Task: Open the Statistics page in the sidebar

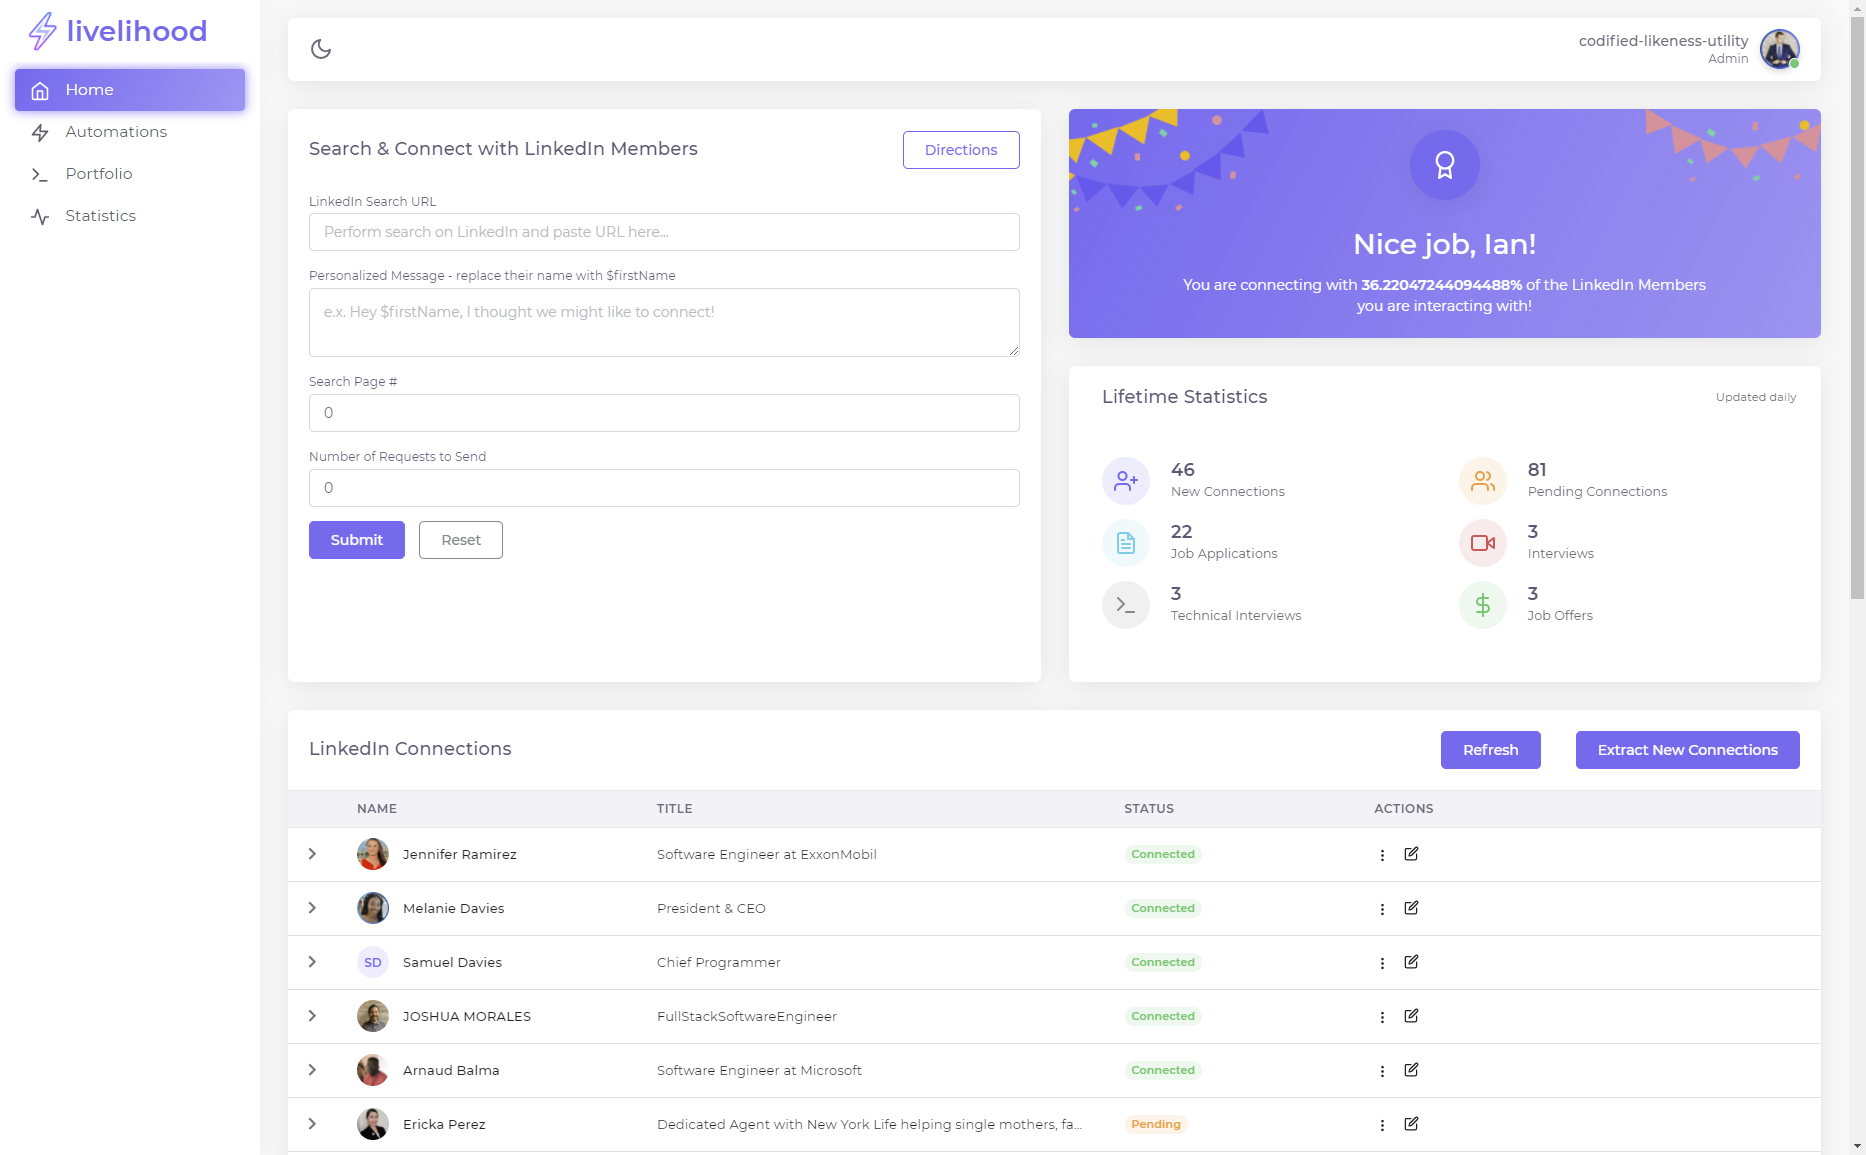Action: (x=100, y=215)
